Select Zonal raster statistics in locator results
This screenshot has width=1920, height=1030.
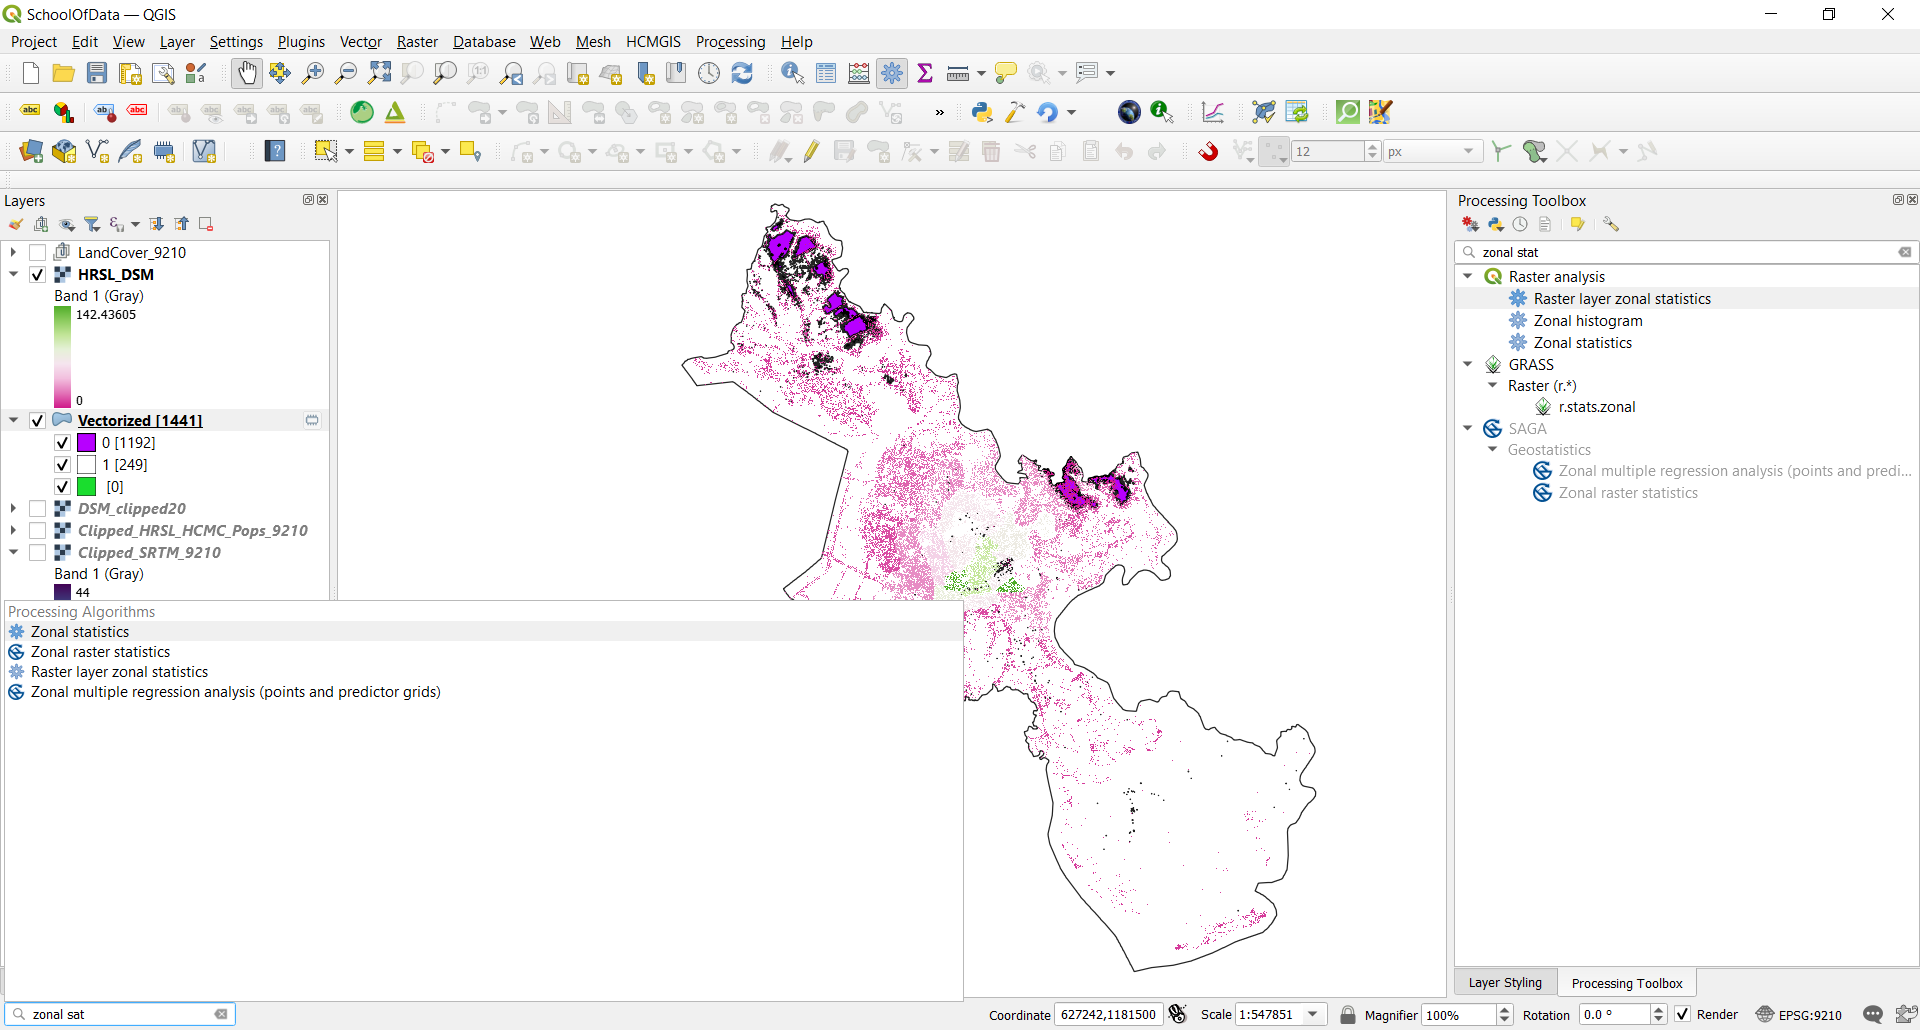[x=483, y=652]
